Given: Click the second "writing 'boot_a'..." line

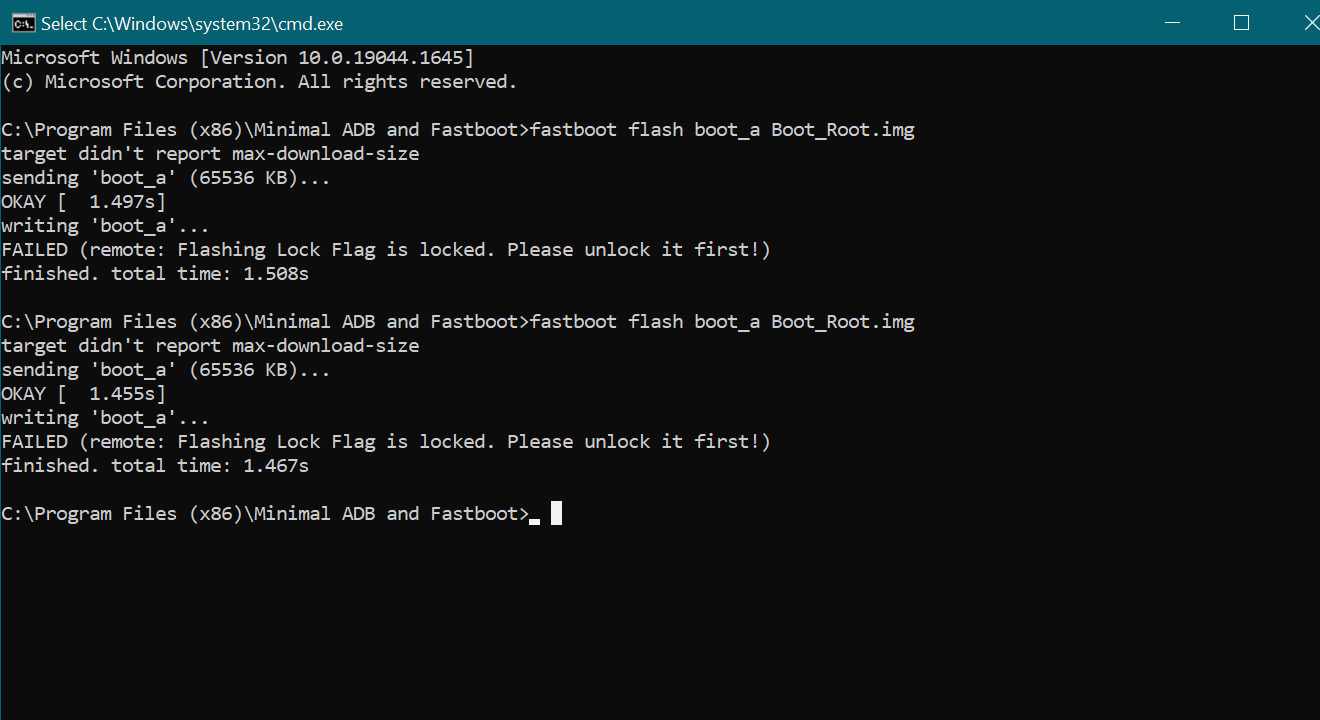Looking at the screenshot, I should (x=105, y=418).
